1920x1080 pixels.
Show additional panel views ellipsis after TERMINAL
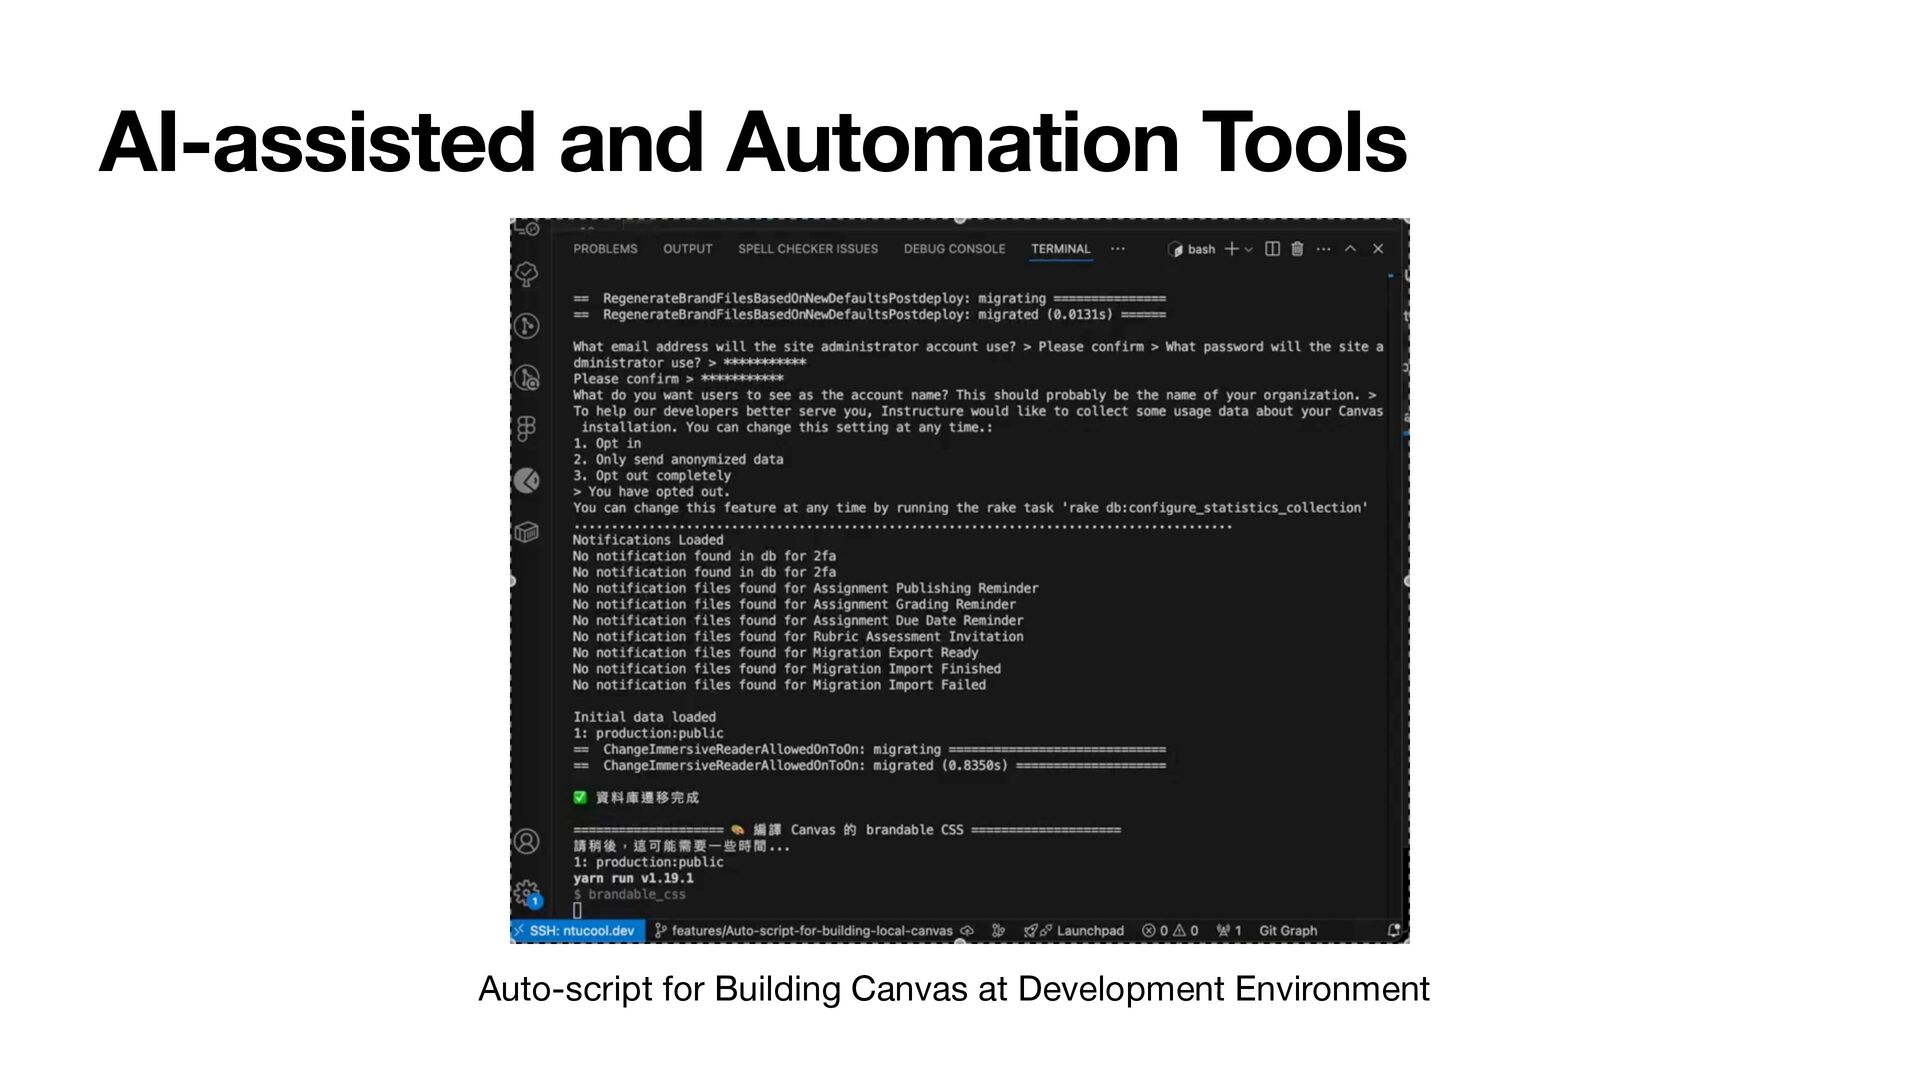[x=1118, y=249]
